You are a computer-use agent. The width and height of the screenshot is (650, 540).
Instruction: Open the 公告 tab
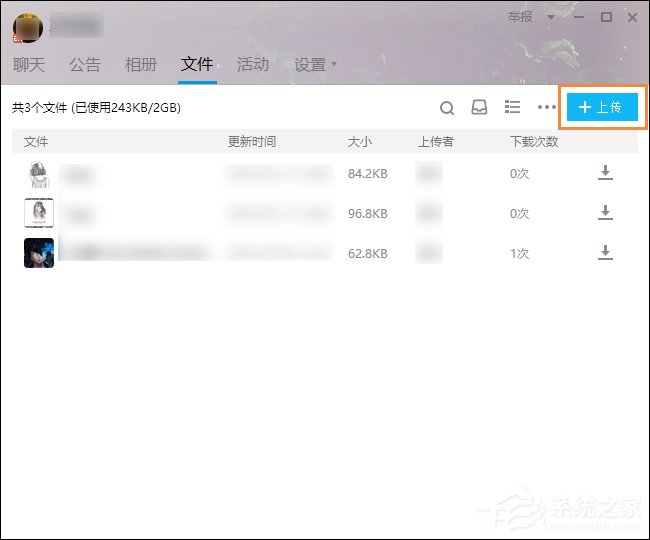pyautogui.click(x=85, y=65)
